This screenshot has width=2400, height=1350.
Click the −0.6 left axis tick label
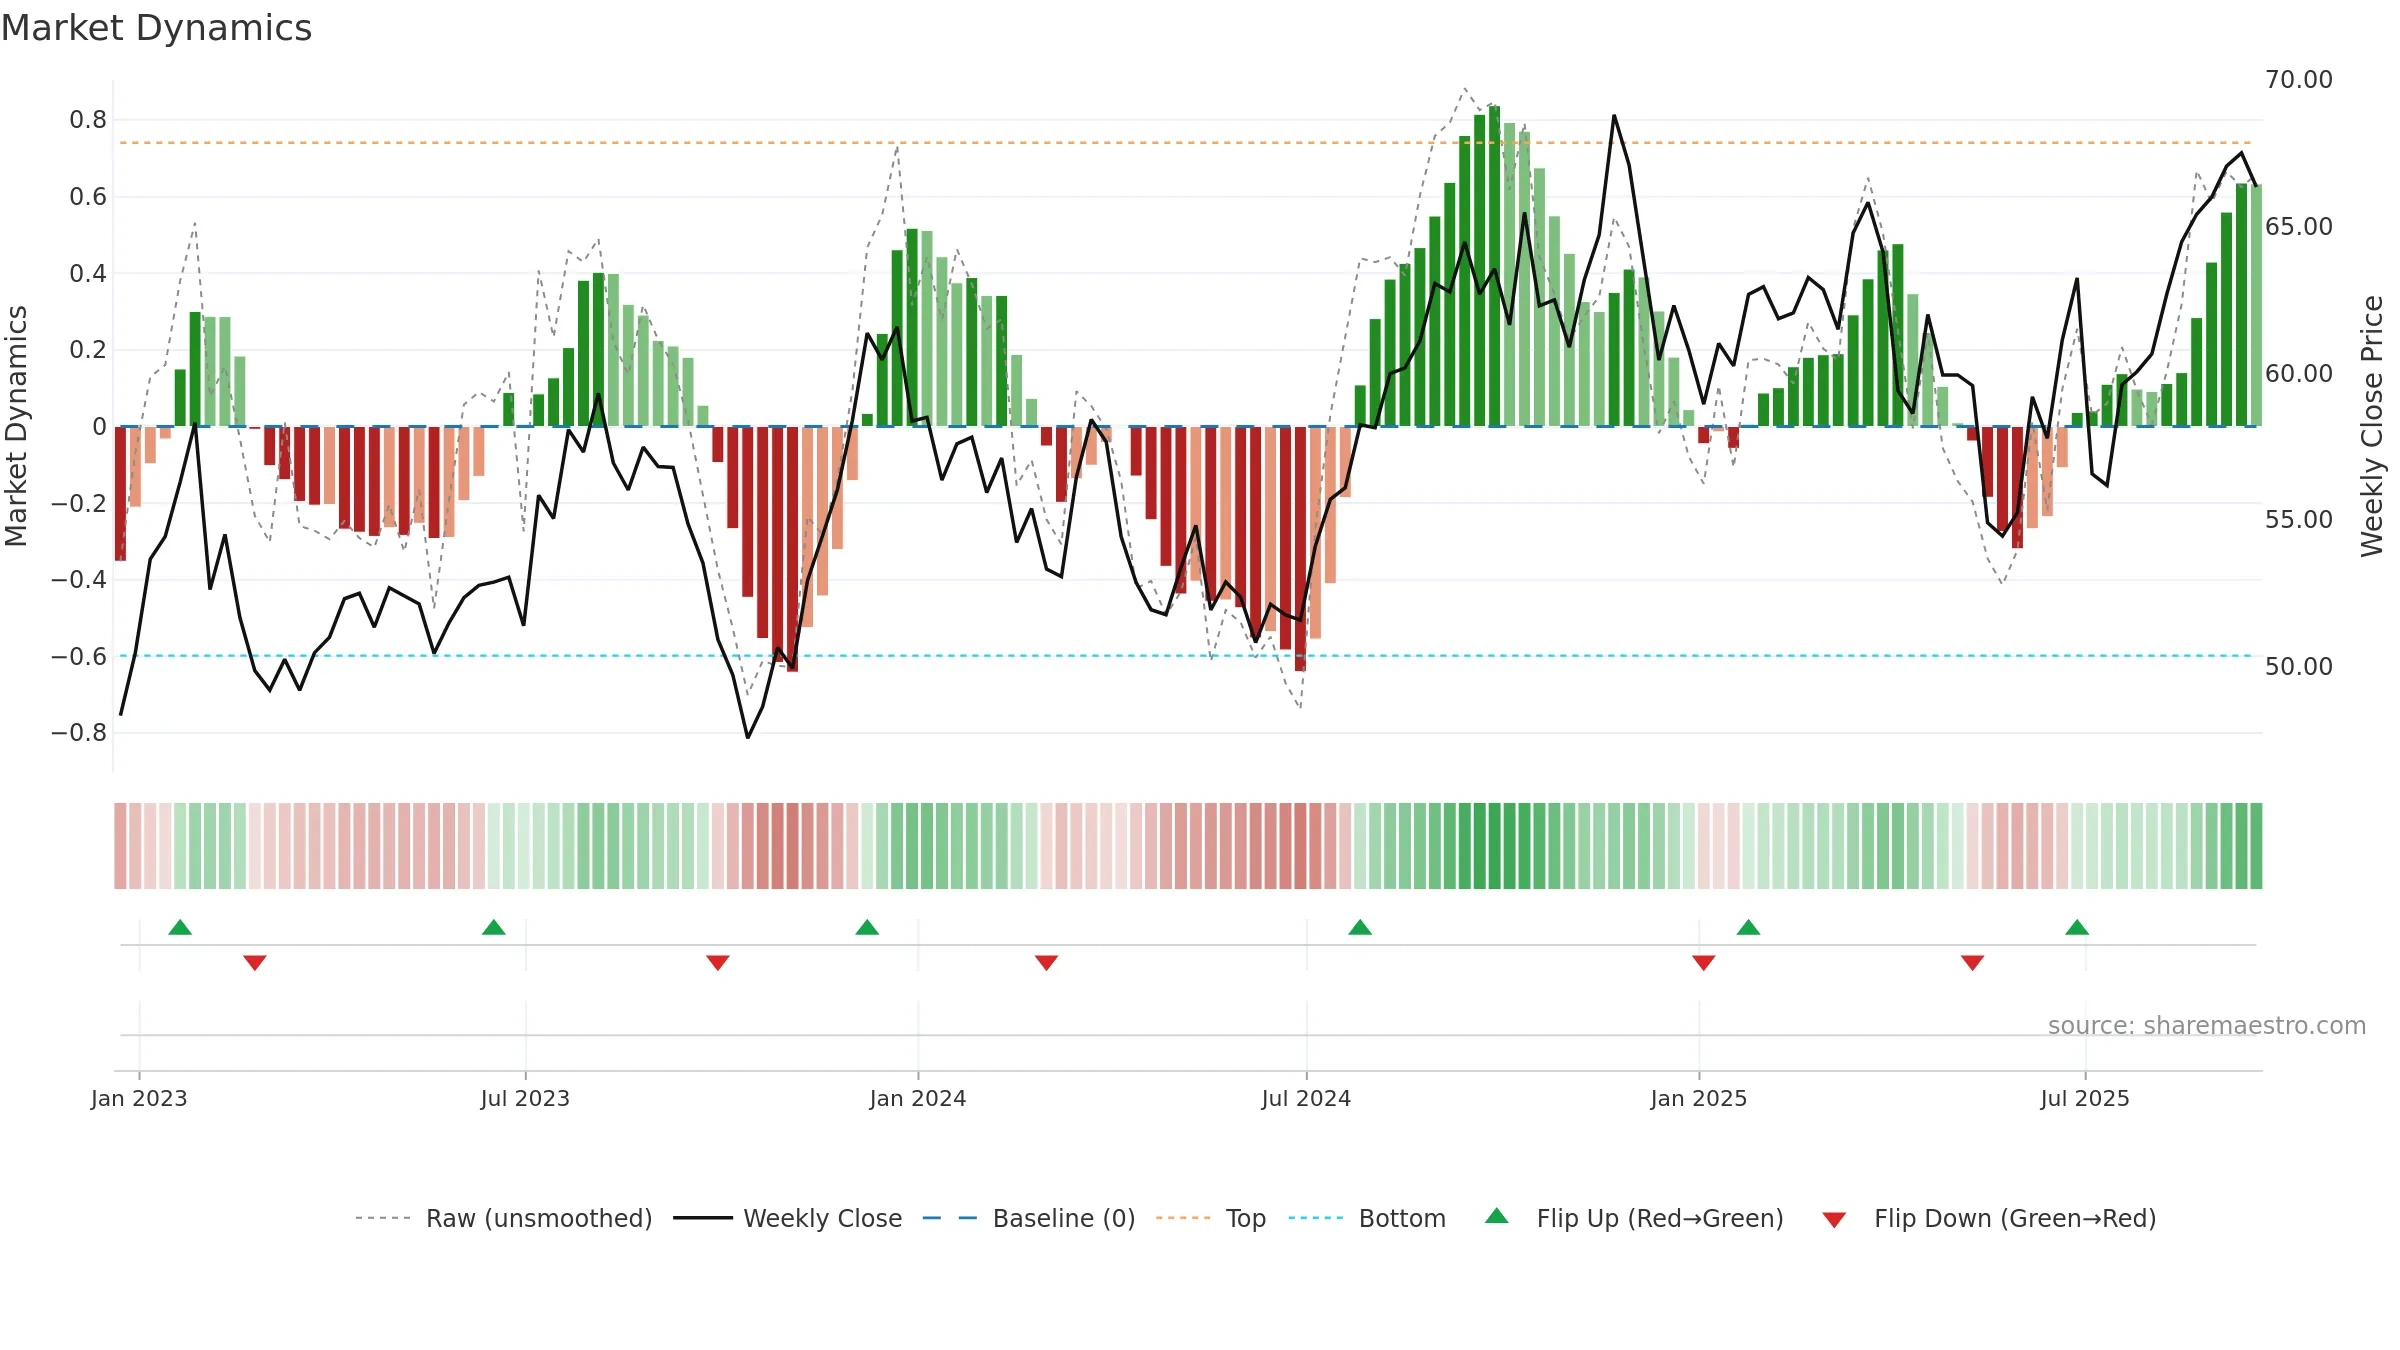[x=79, y=656]
